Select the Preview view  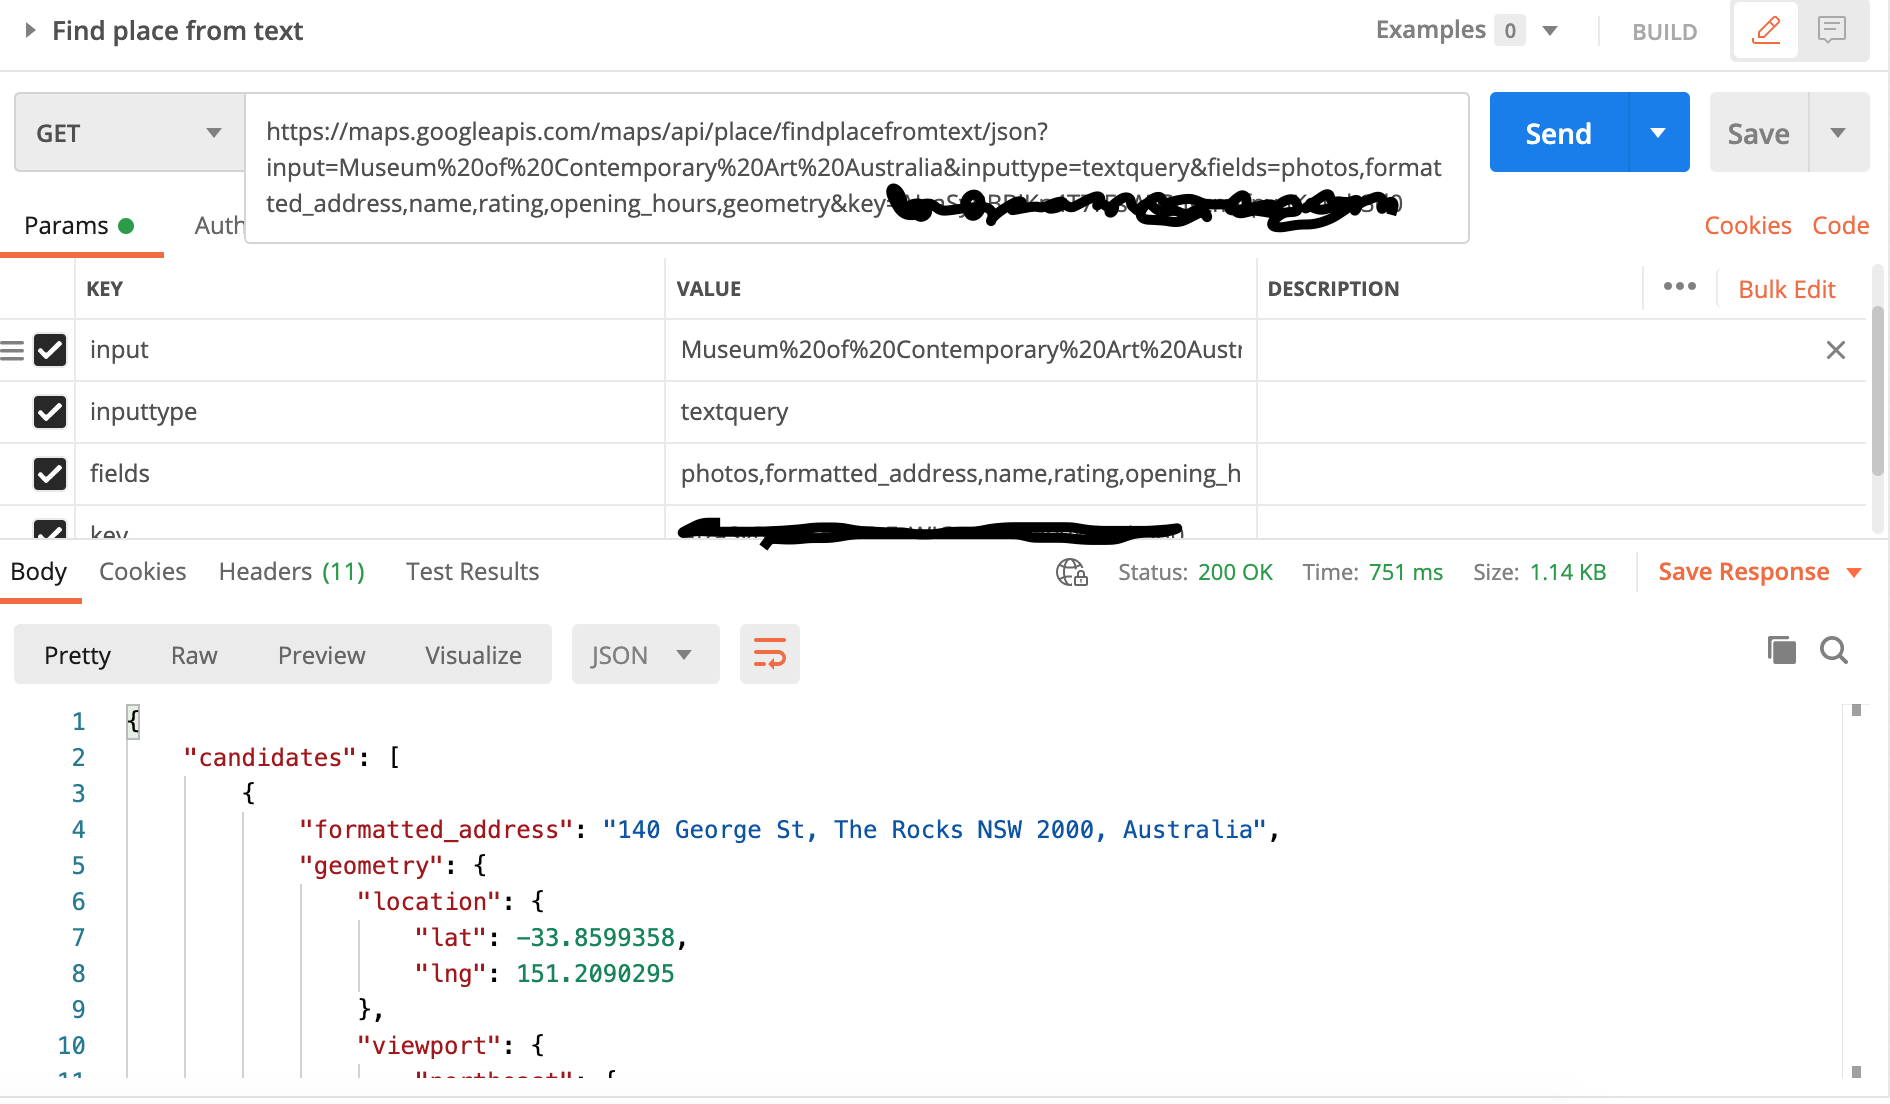[x=322, y=655]
